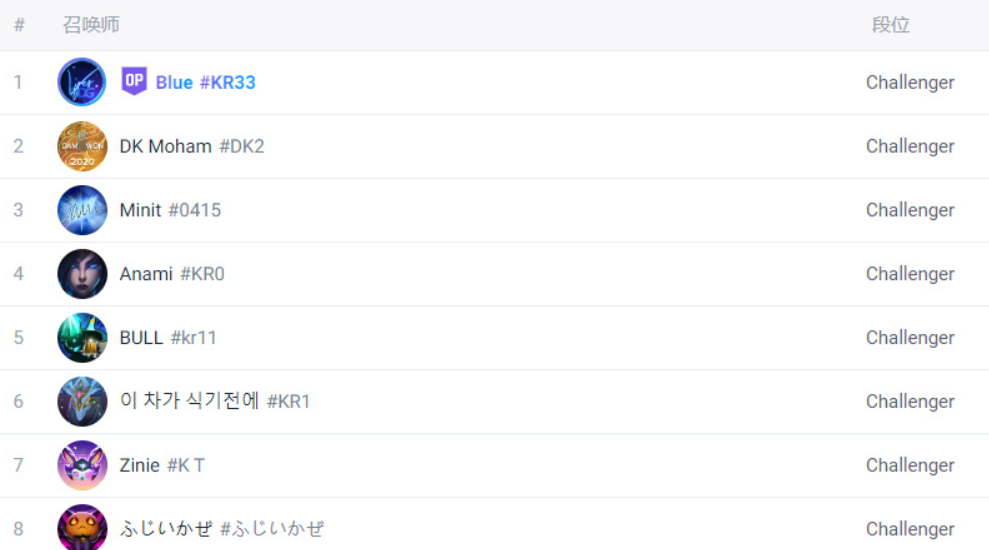Click the # rank column header
The height and width of the screenshot is (550, 989).
(20, 25)
